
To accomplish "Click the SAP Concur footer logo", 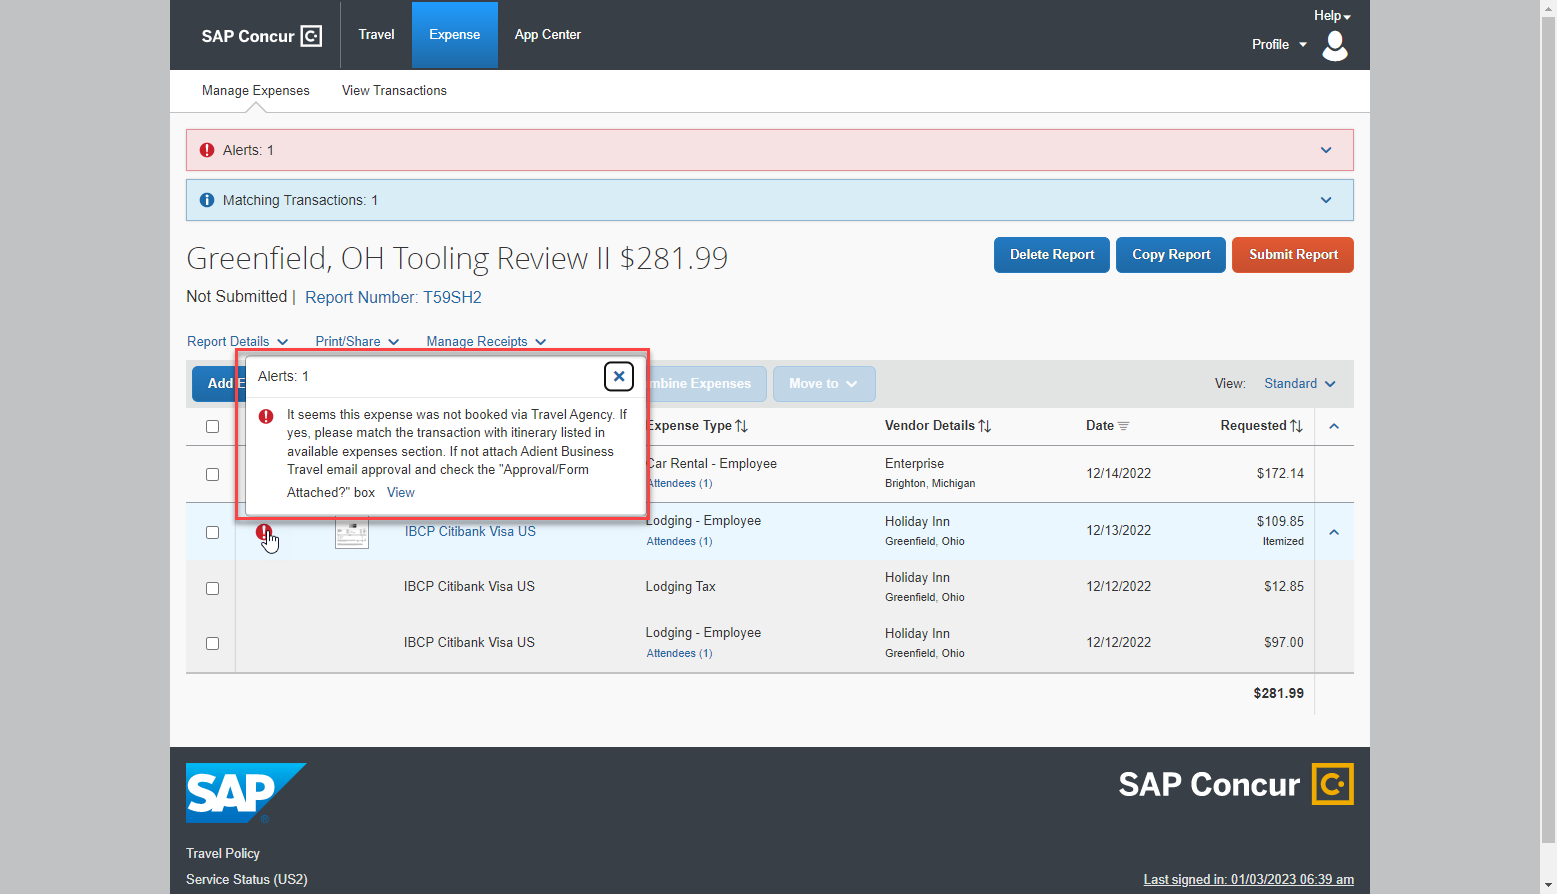I will point(1236,784).
